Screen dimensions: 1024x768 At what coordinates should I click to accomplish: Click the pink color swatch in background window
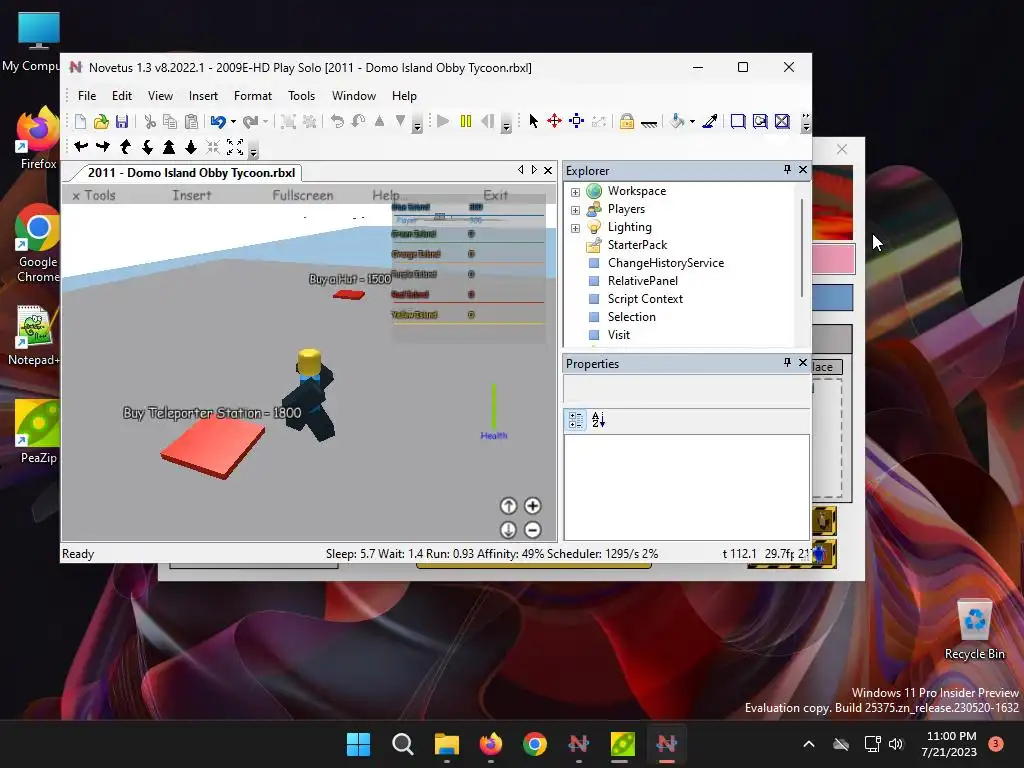coord(833,259)
